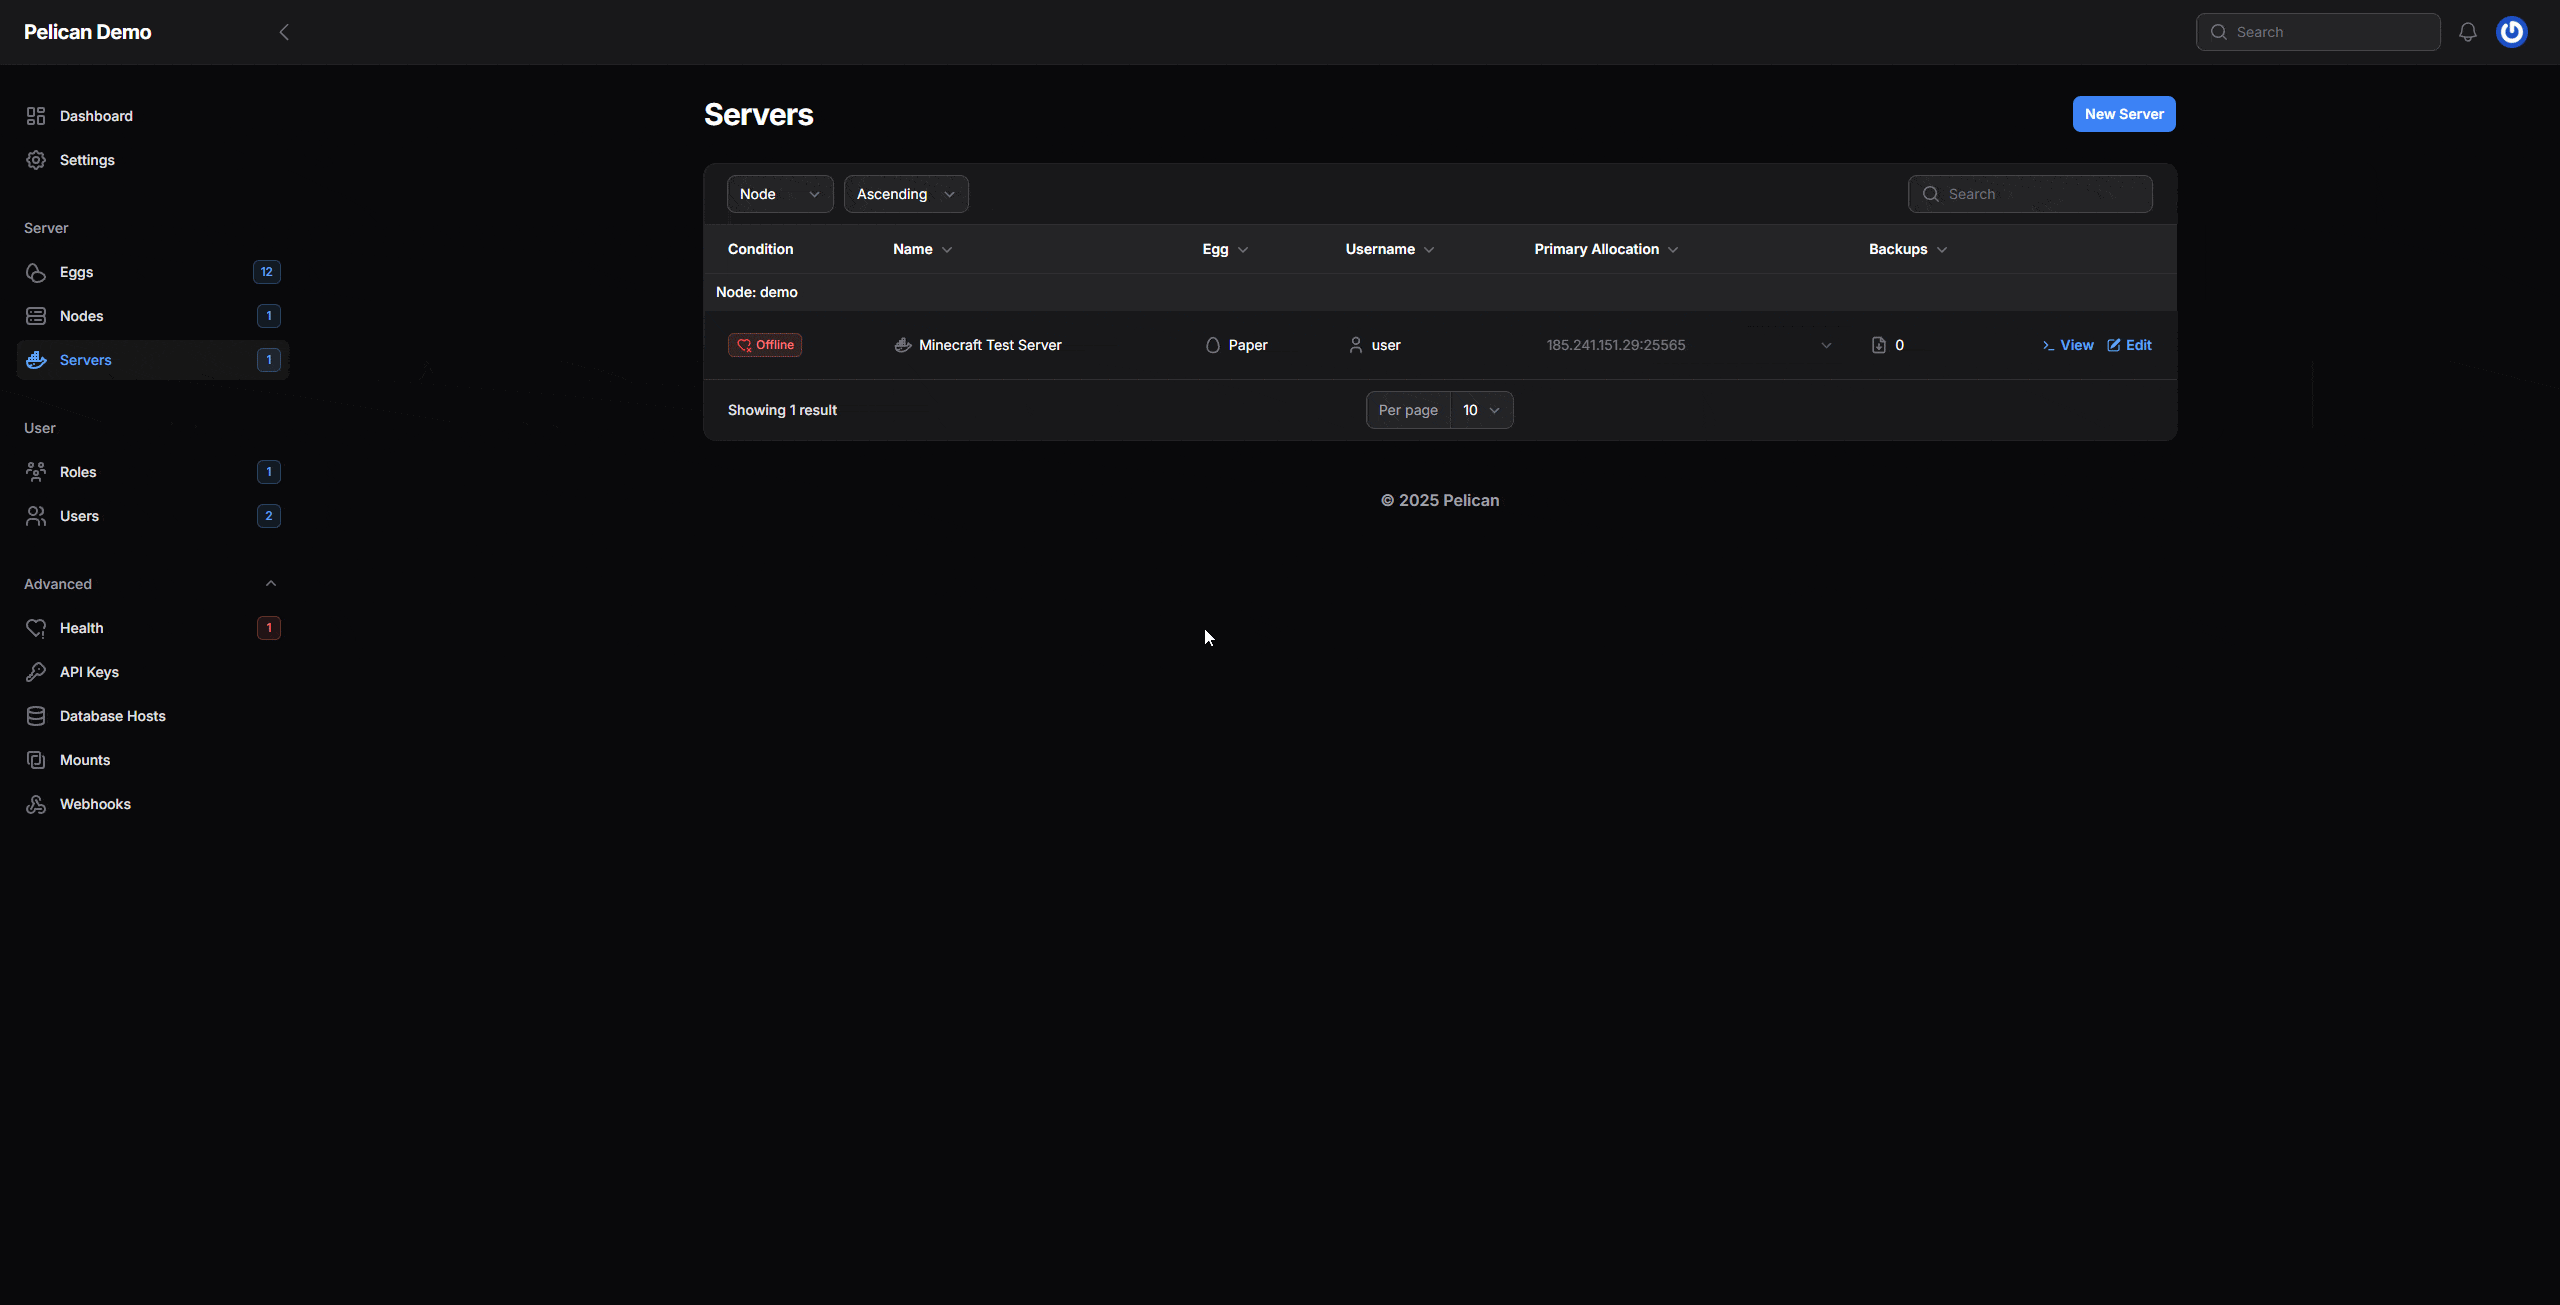2560x1305 pixels.
Task: Open the Health section
Action: 81,628
